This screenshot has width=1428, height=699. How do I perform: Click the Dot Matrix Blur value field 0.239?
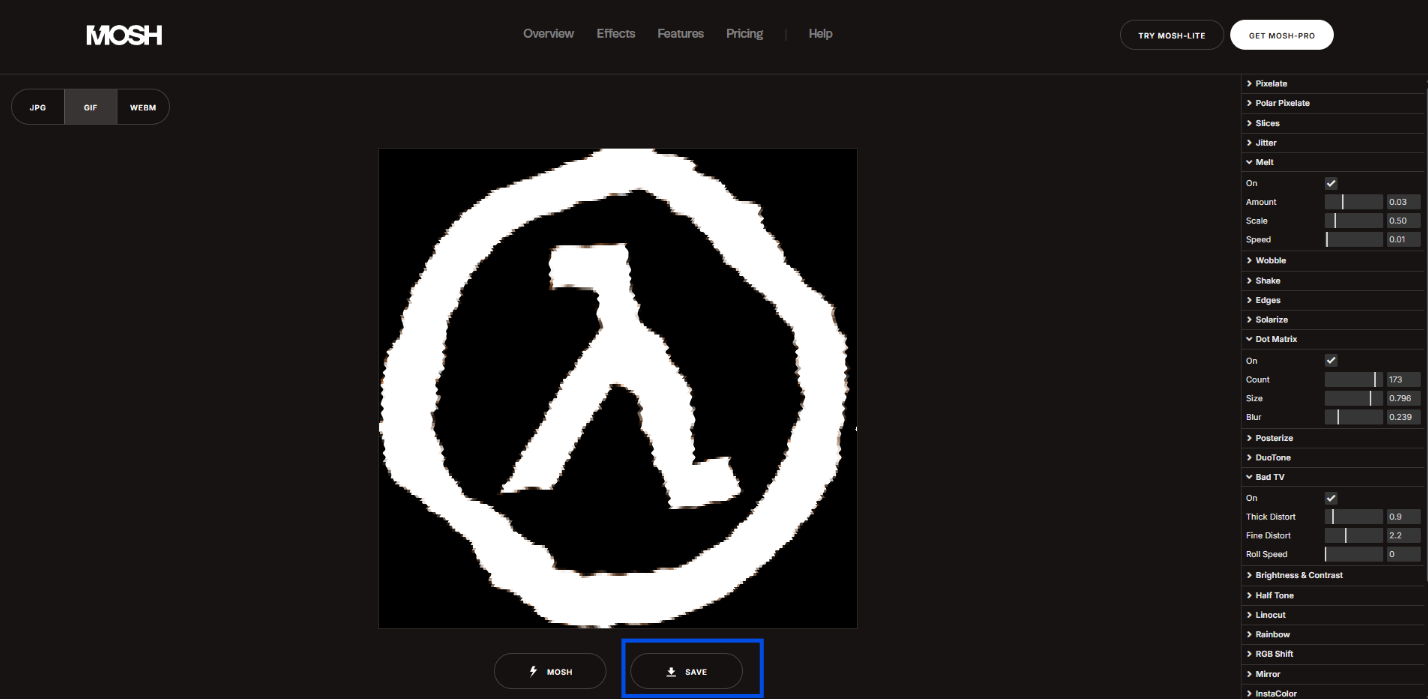click(1403, 417)
